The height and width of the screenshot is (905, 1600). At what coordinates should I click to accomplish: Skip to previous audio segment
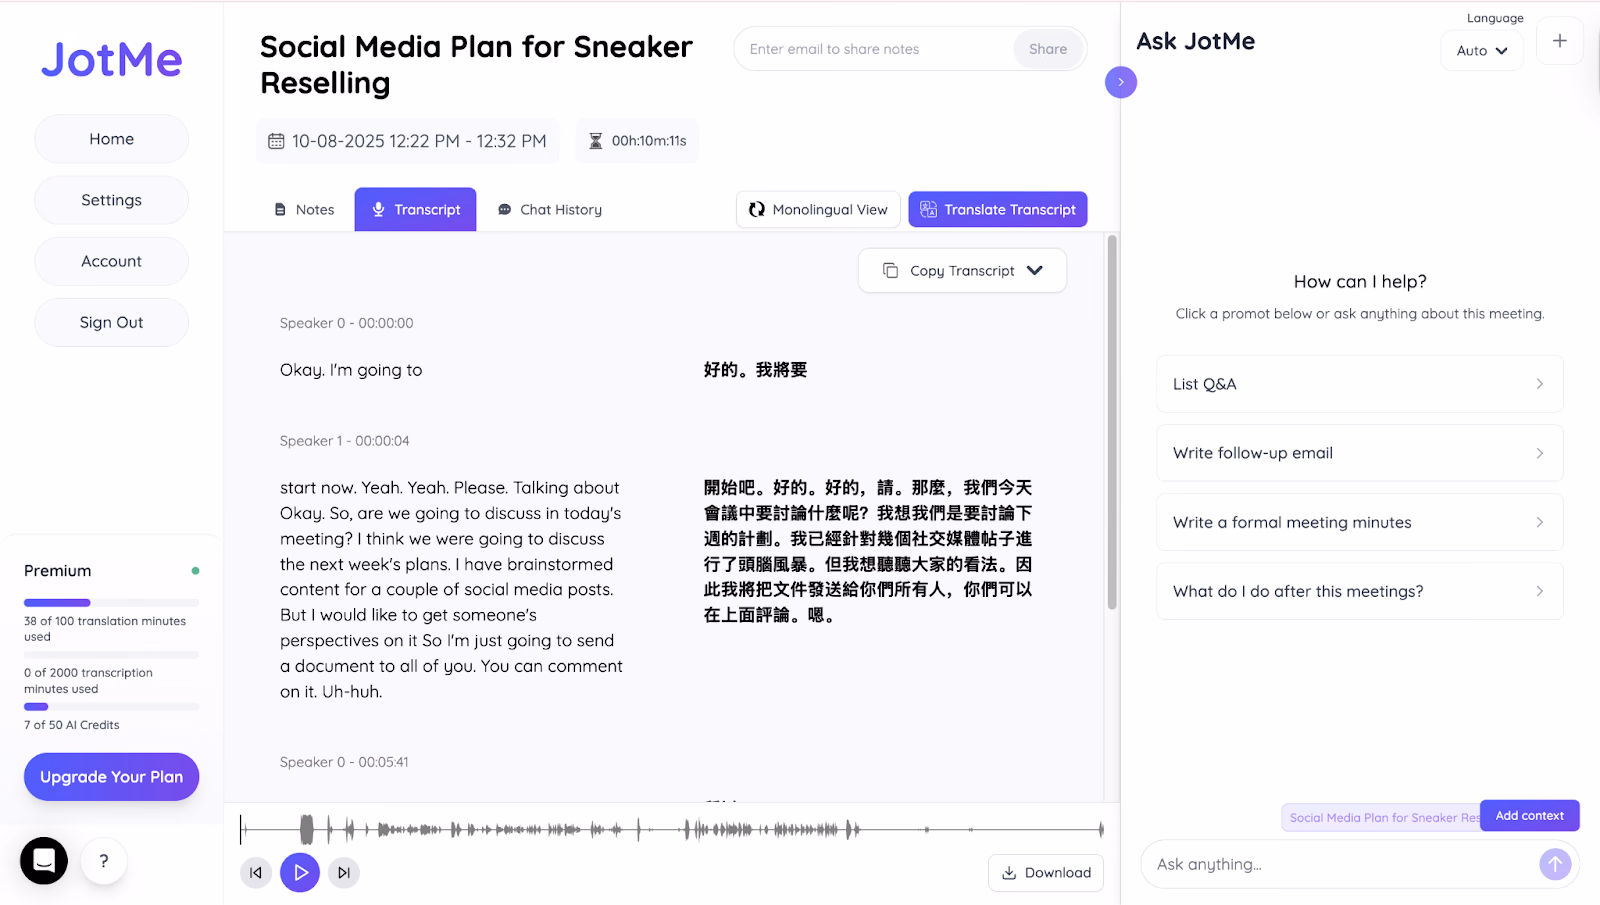click(256, 872)
